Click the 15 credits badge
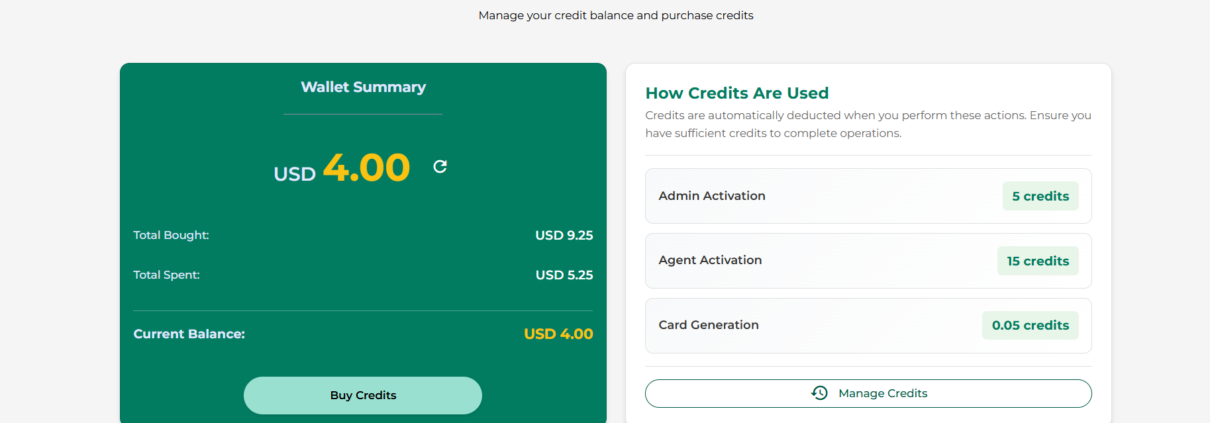The width and height of the screenshot is (1210, 423). [x=1037, y=261]
